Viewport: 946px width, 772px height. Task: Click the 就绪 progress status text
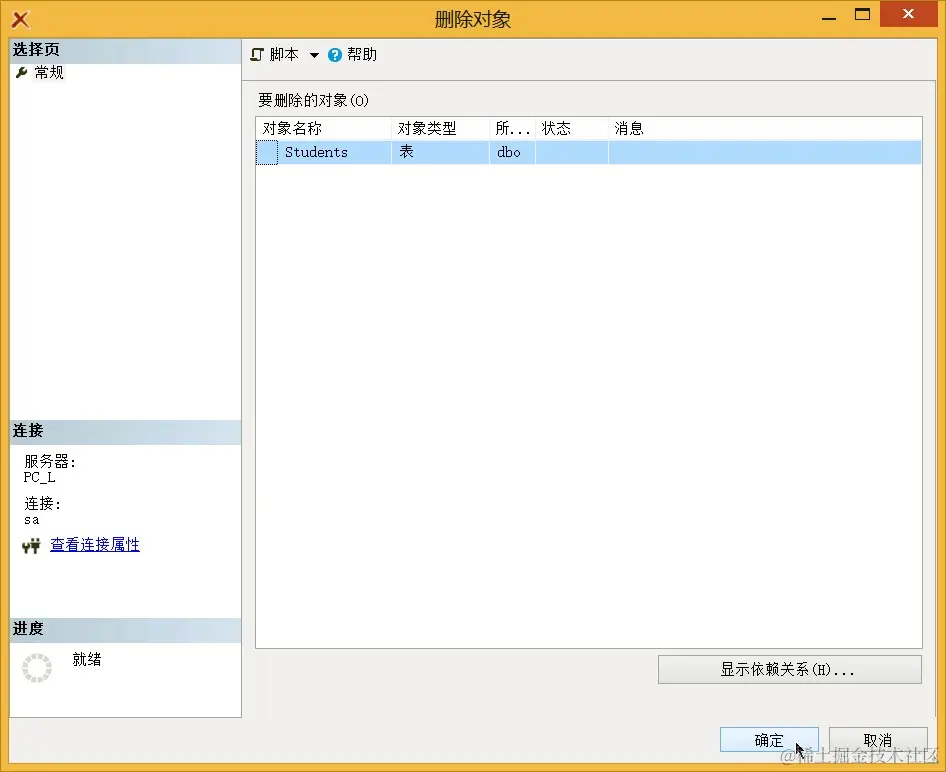pyautogui.click(x=87, y=659)
